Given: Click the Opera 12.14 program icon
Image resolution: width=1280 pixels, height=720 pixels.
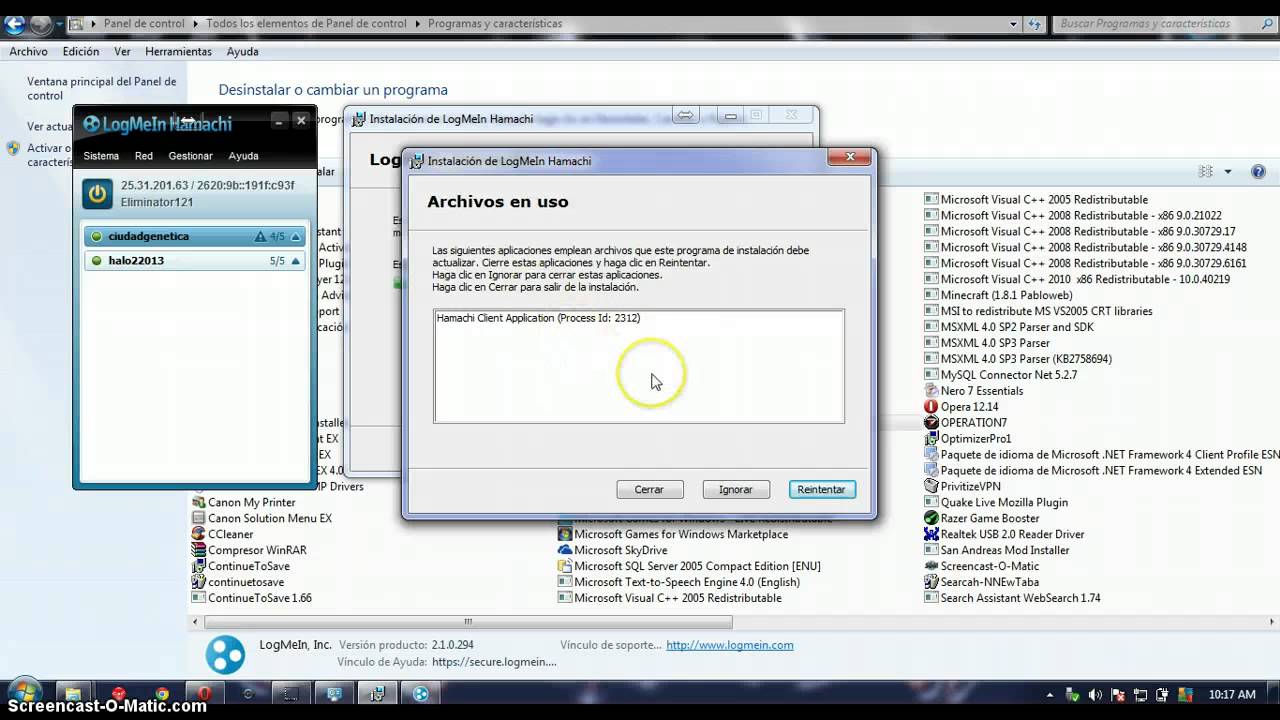Looking at the screenshot, I should click(x=931, y=407).
